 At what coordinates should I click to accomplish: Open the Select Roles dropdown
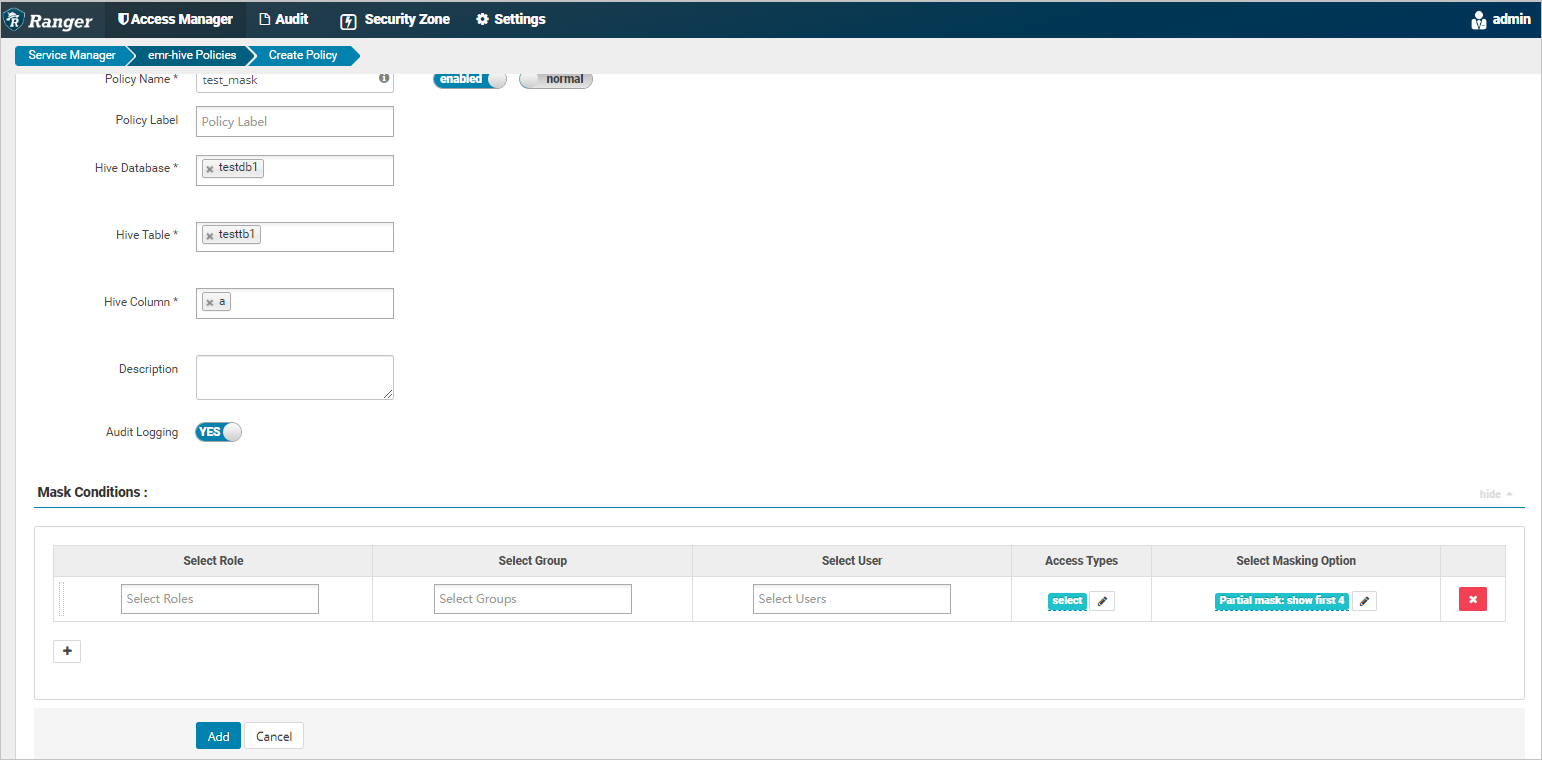click(220, 599)
